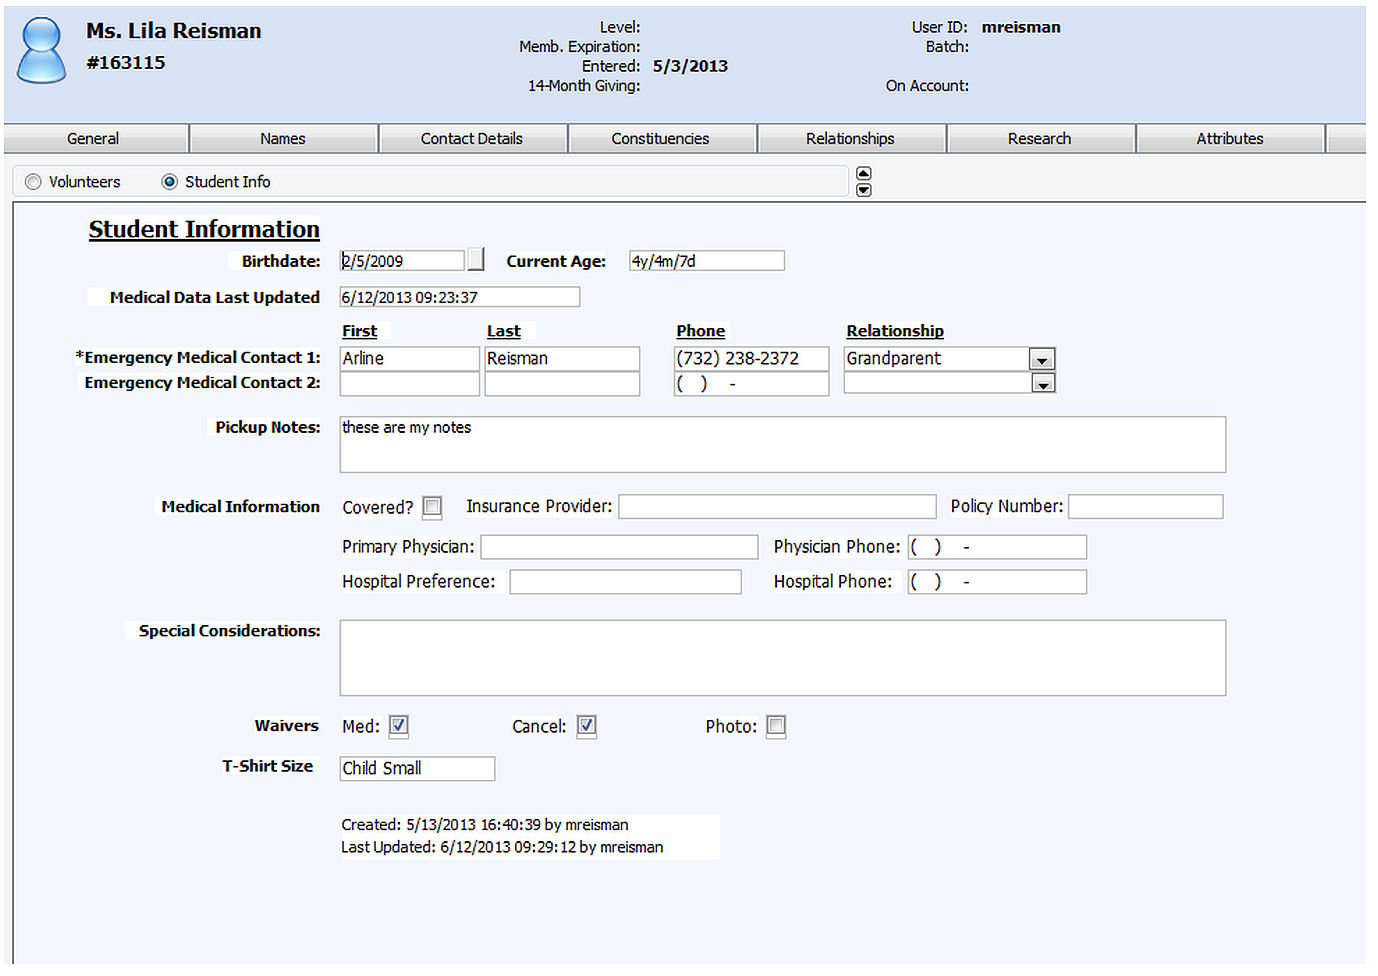
Task: Open the Constituencies tab
Action: (x=661, y=139)
